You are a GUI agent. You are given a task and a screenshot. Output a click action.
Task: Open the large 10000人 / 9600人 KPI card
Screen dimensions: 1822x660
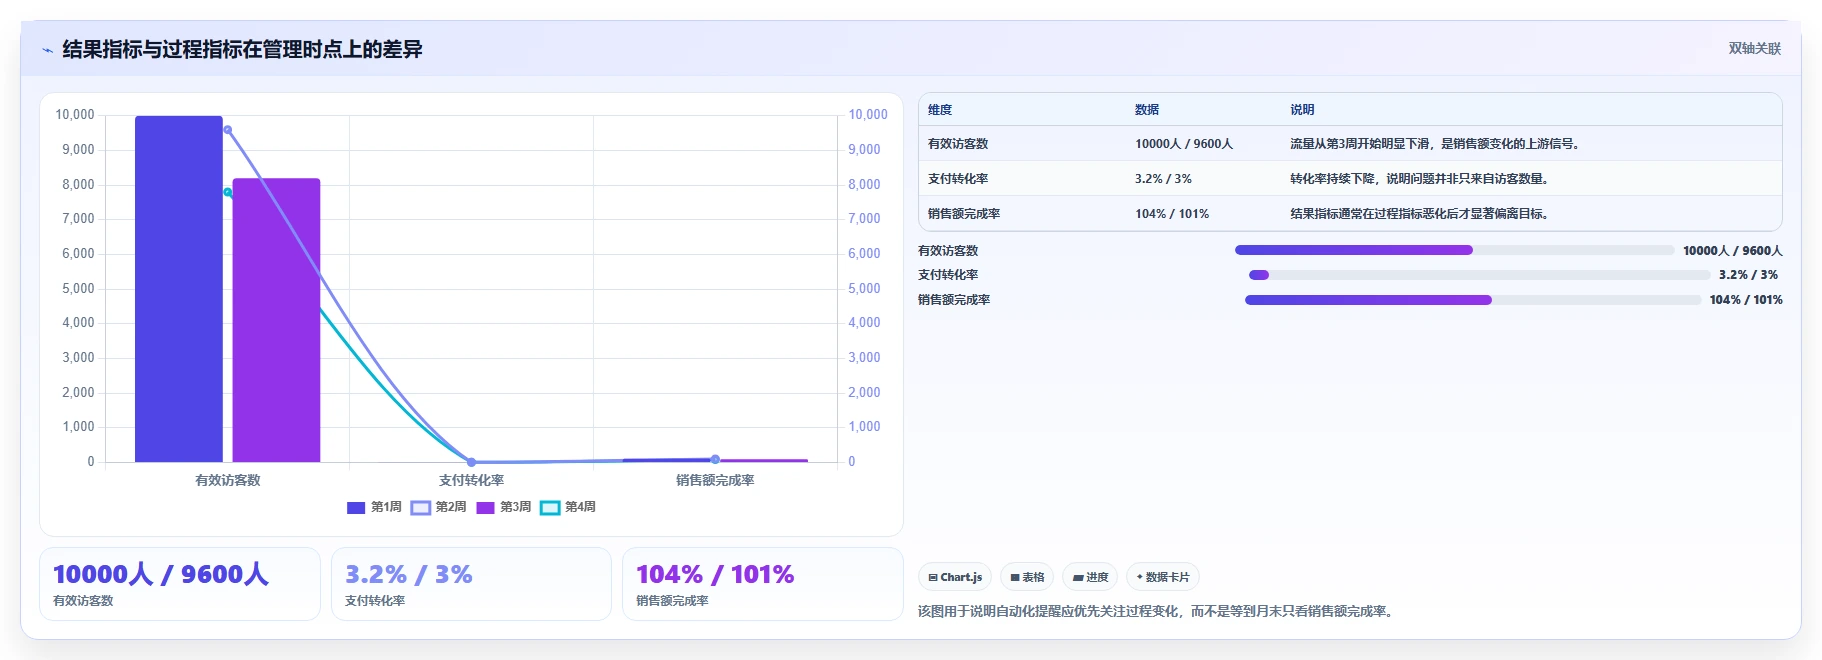180,584
